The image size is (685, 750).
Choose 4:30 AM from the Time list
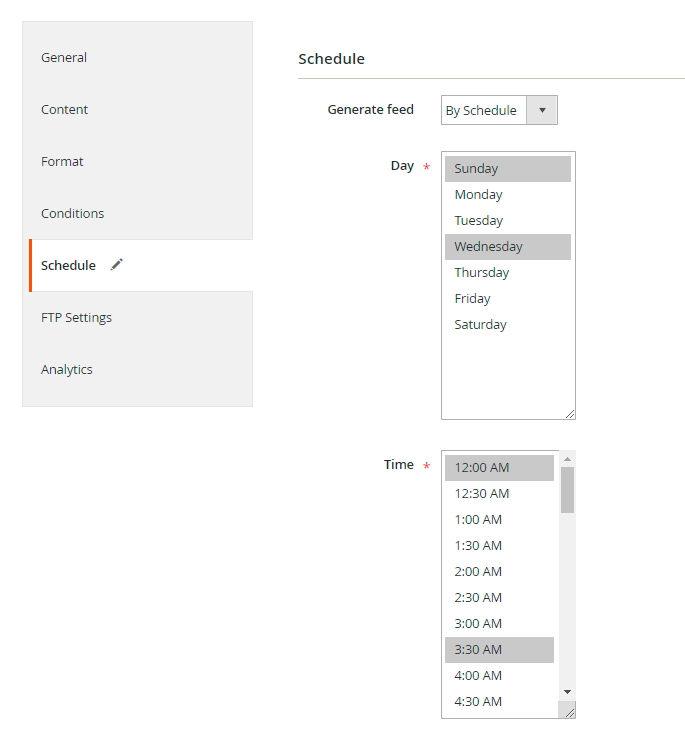click(478, 702)
